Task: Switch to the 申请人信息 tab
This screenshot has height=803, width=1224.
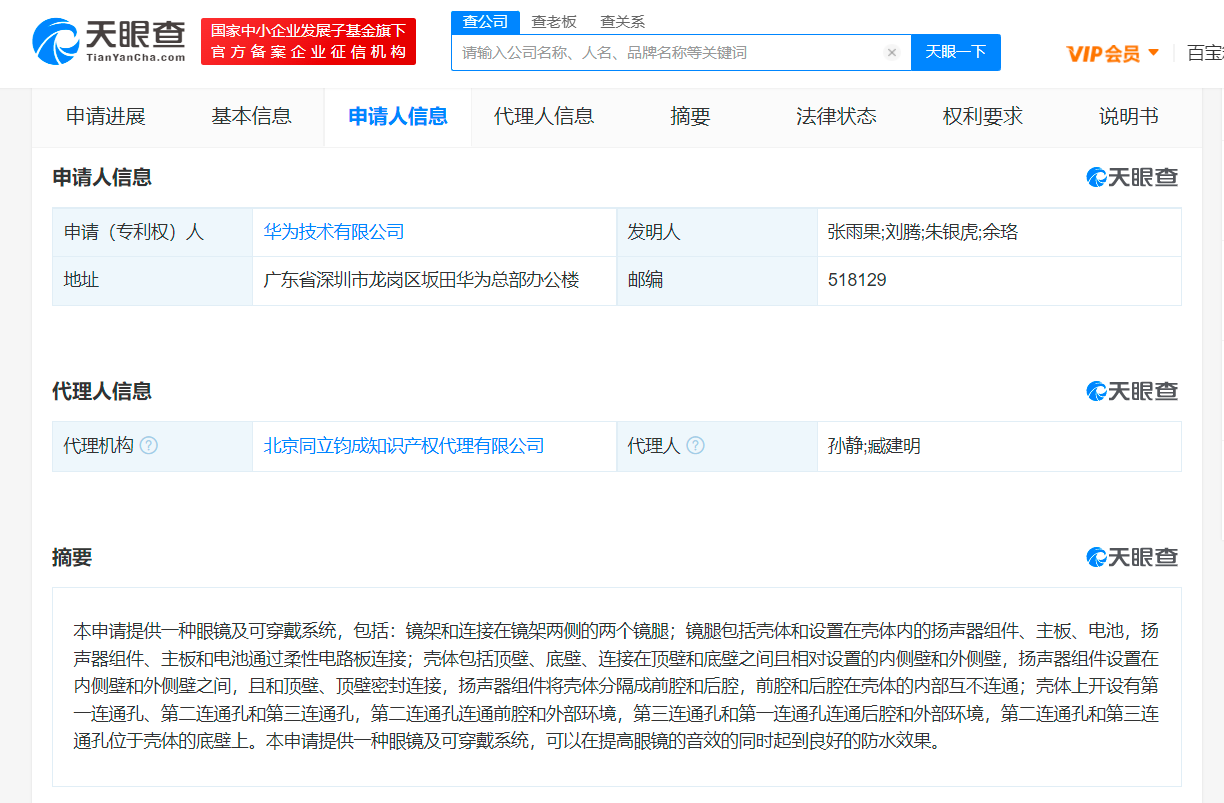Action: [x=398, y=117]
